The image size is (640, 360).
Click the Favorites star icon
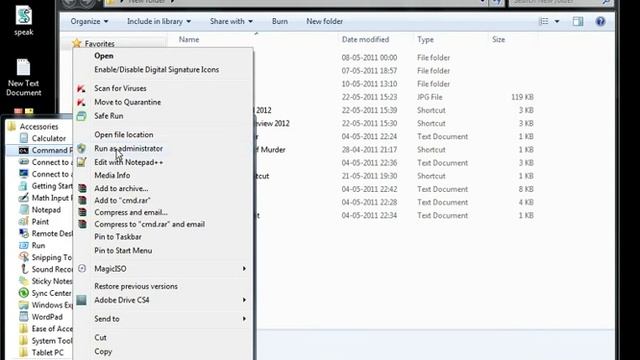pos(76,43)
